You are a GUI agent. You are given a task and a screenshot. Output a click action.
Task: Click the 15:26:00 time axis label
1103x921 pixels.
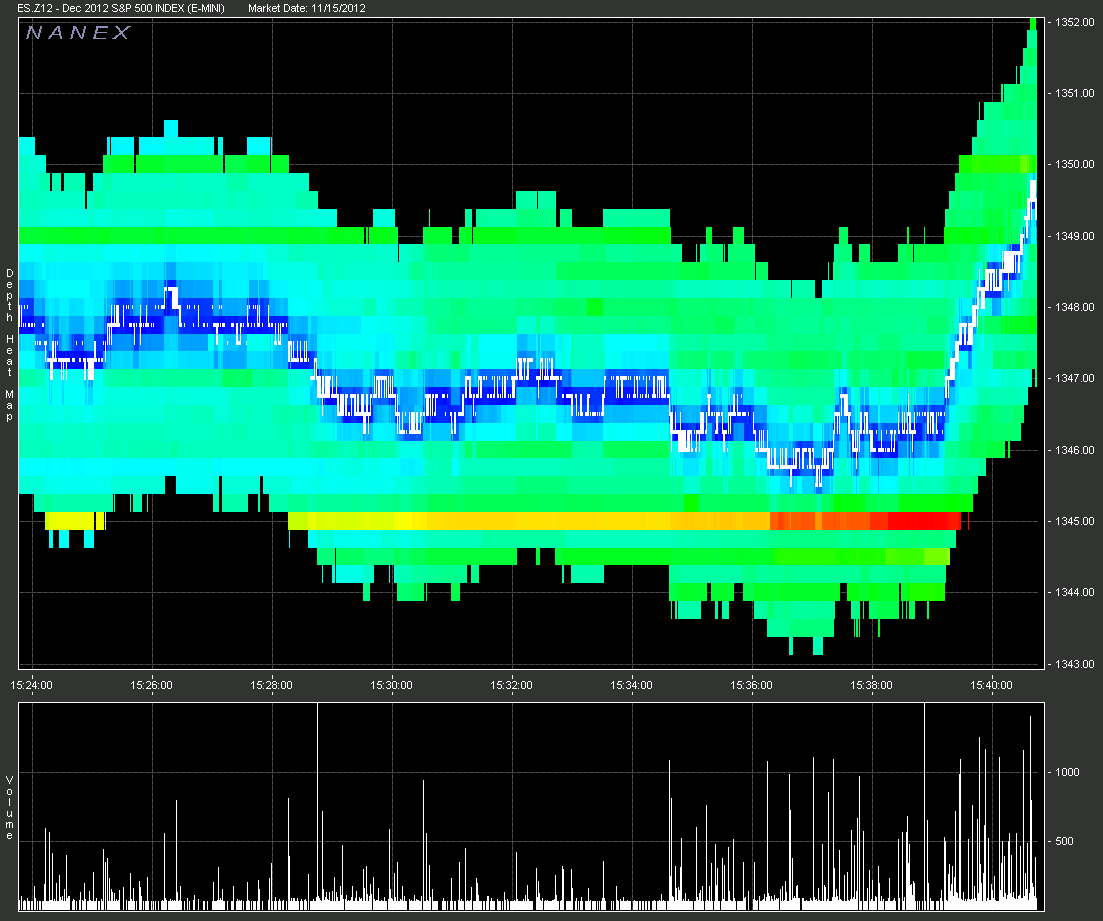click(151, 685)
